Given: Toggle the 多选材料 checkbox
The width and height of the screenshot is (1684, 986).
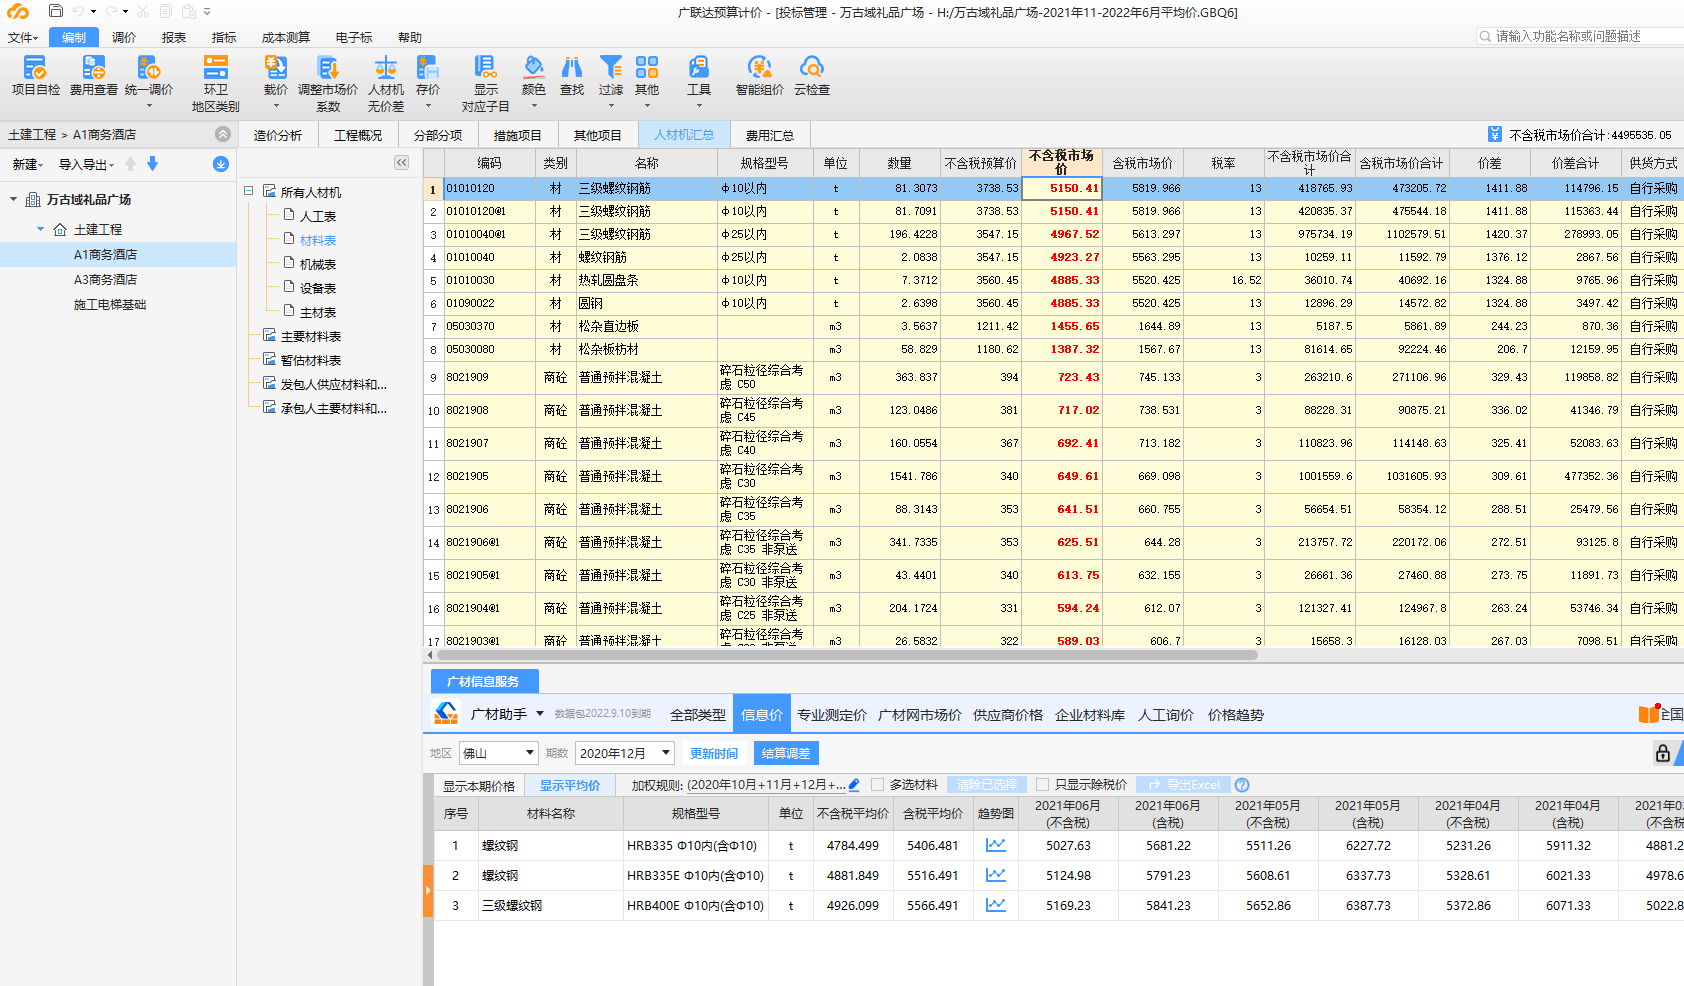Looking at the screenshot, I should click(878, 785).
